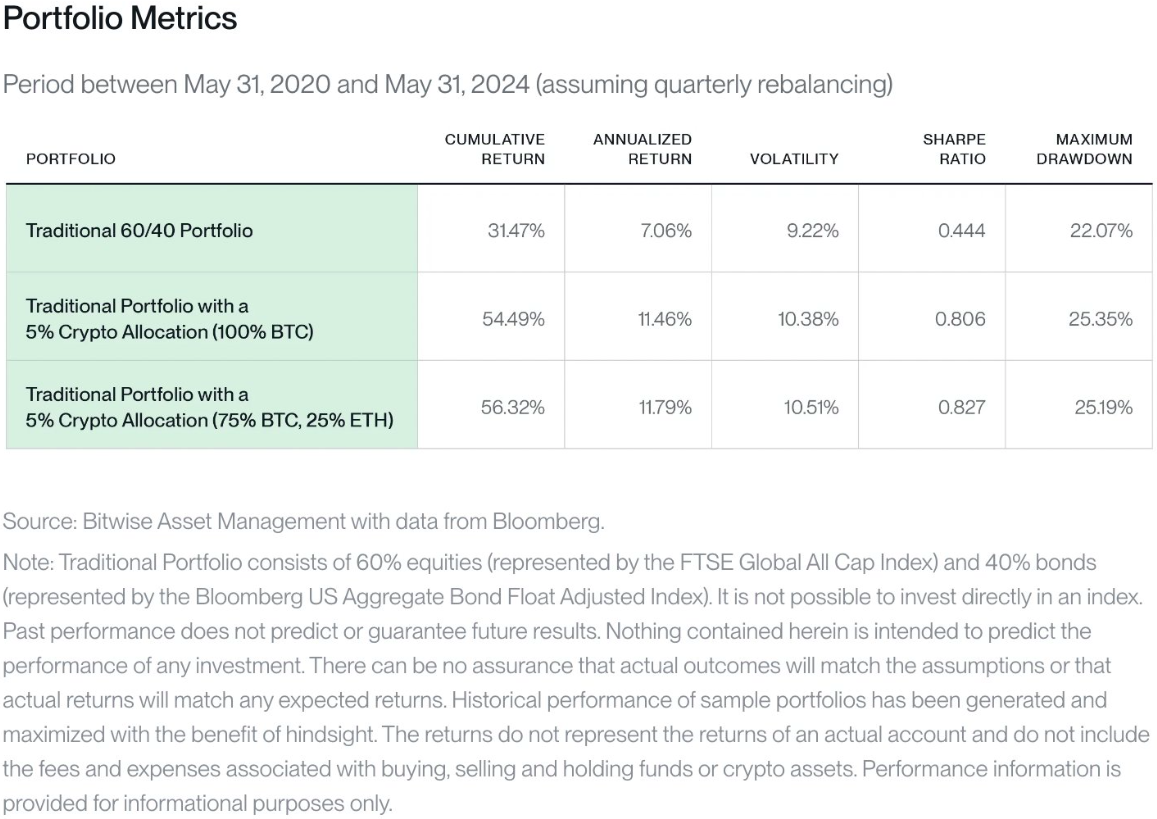Image resolution: width=1157 pixels, height=819 pixels.
Task: Select the Annualized Return column header
Action: click(642, 149)
